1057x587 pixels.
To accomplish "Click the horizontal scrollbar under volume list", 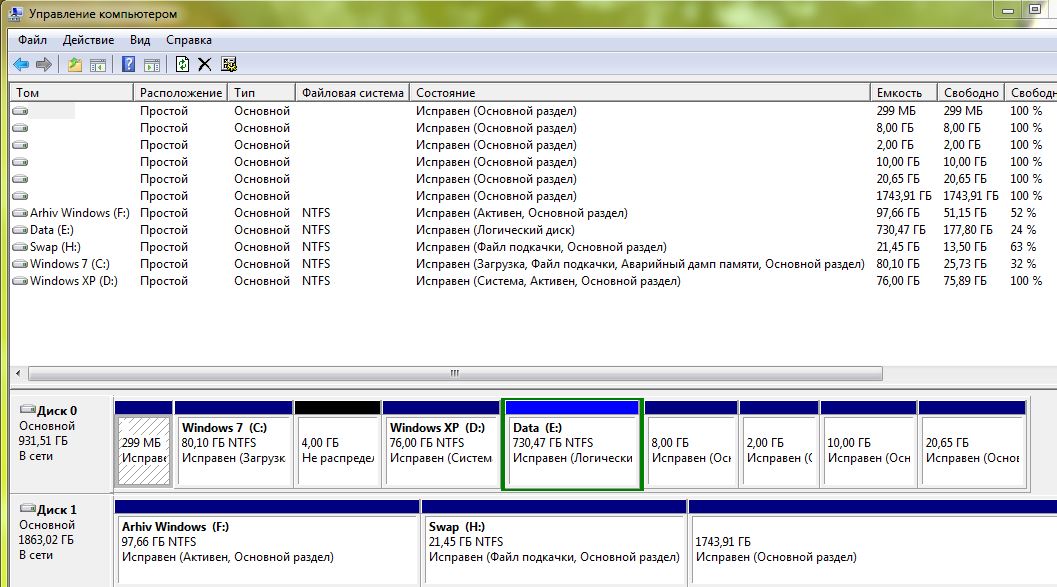I will pos(453,373).
